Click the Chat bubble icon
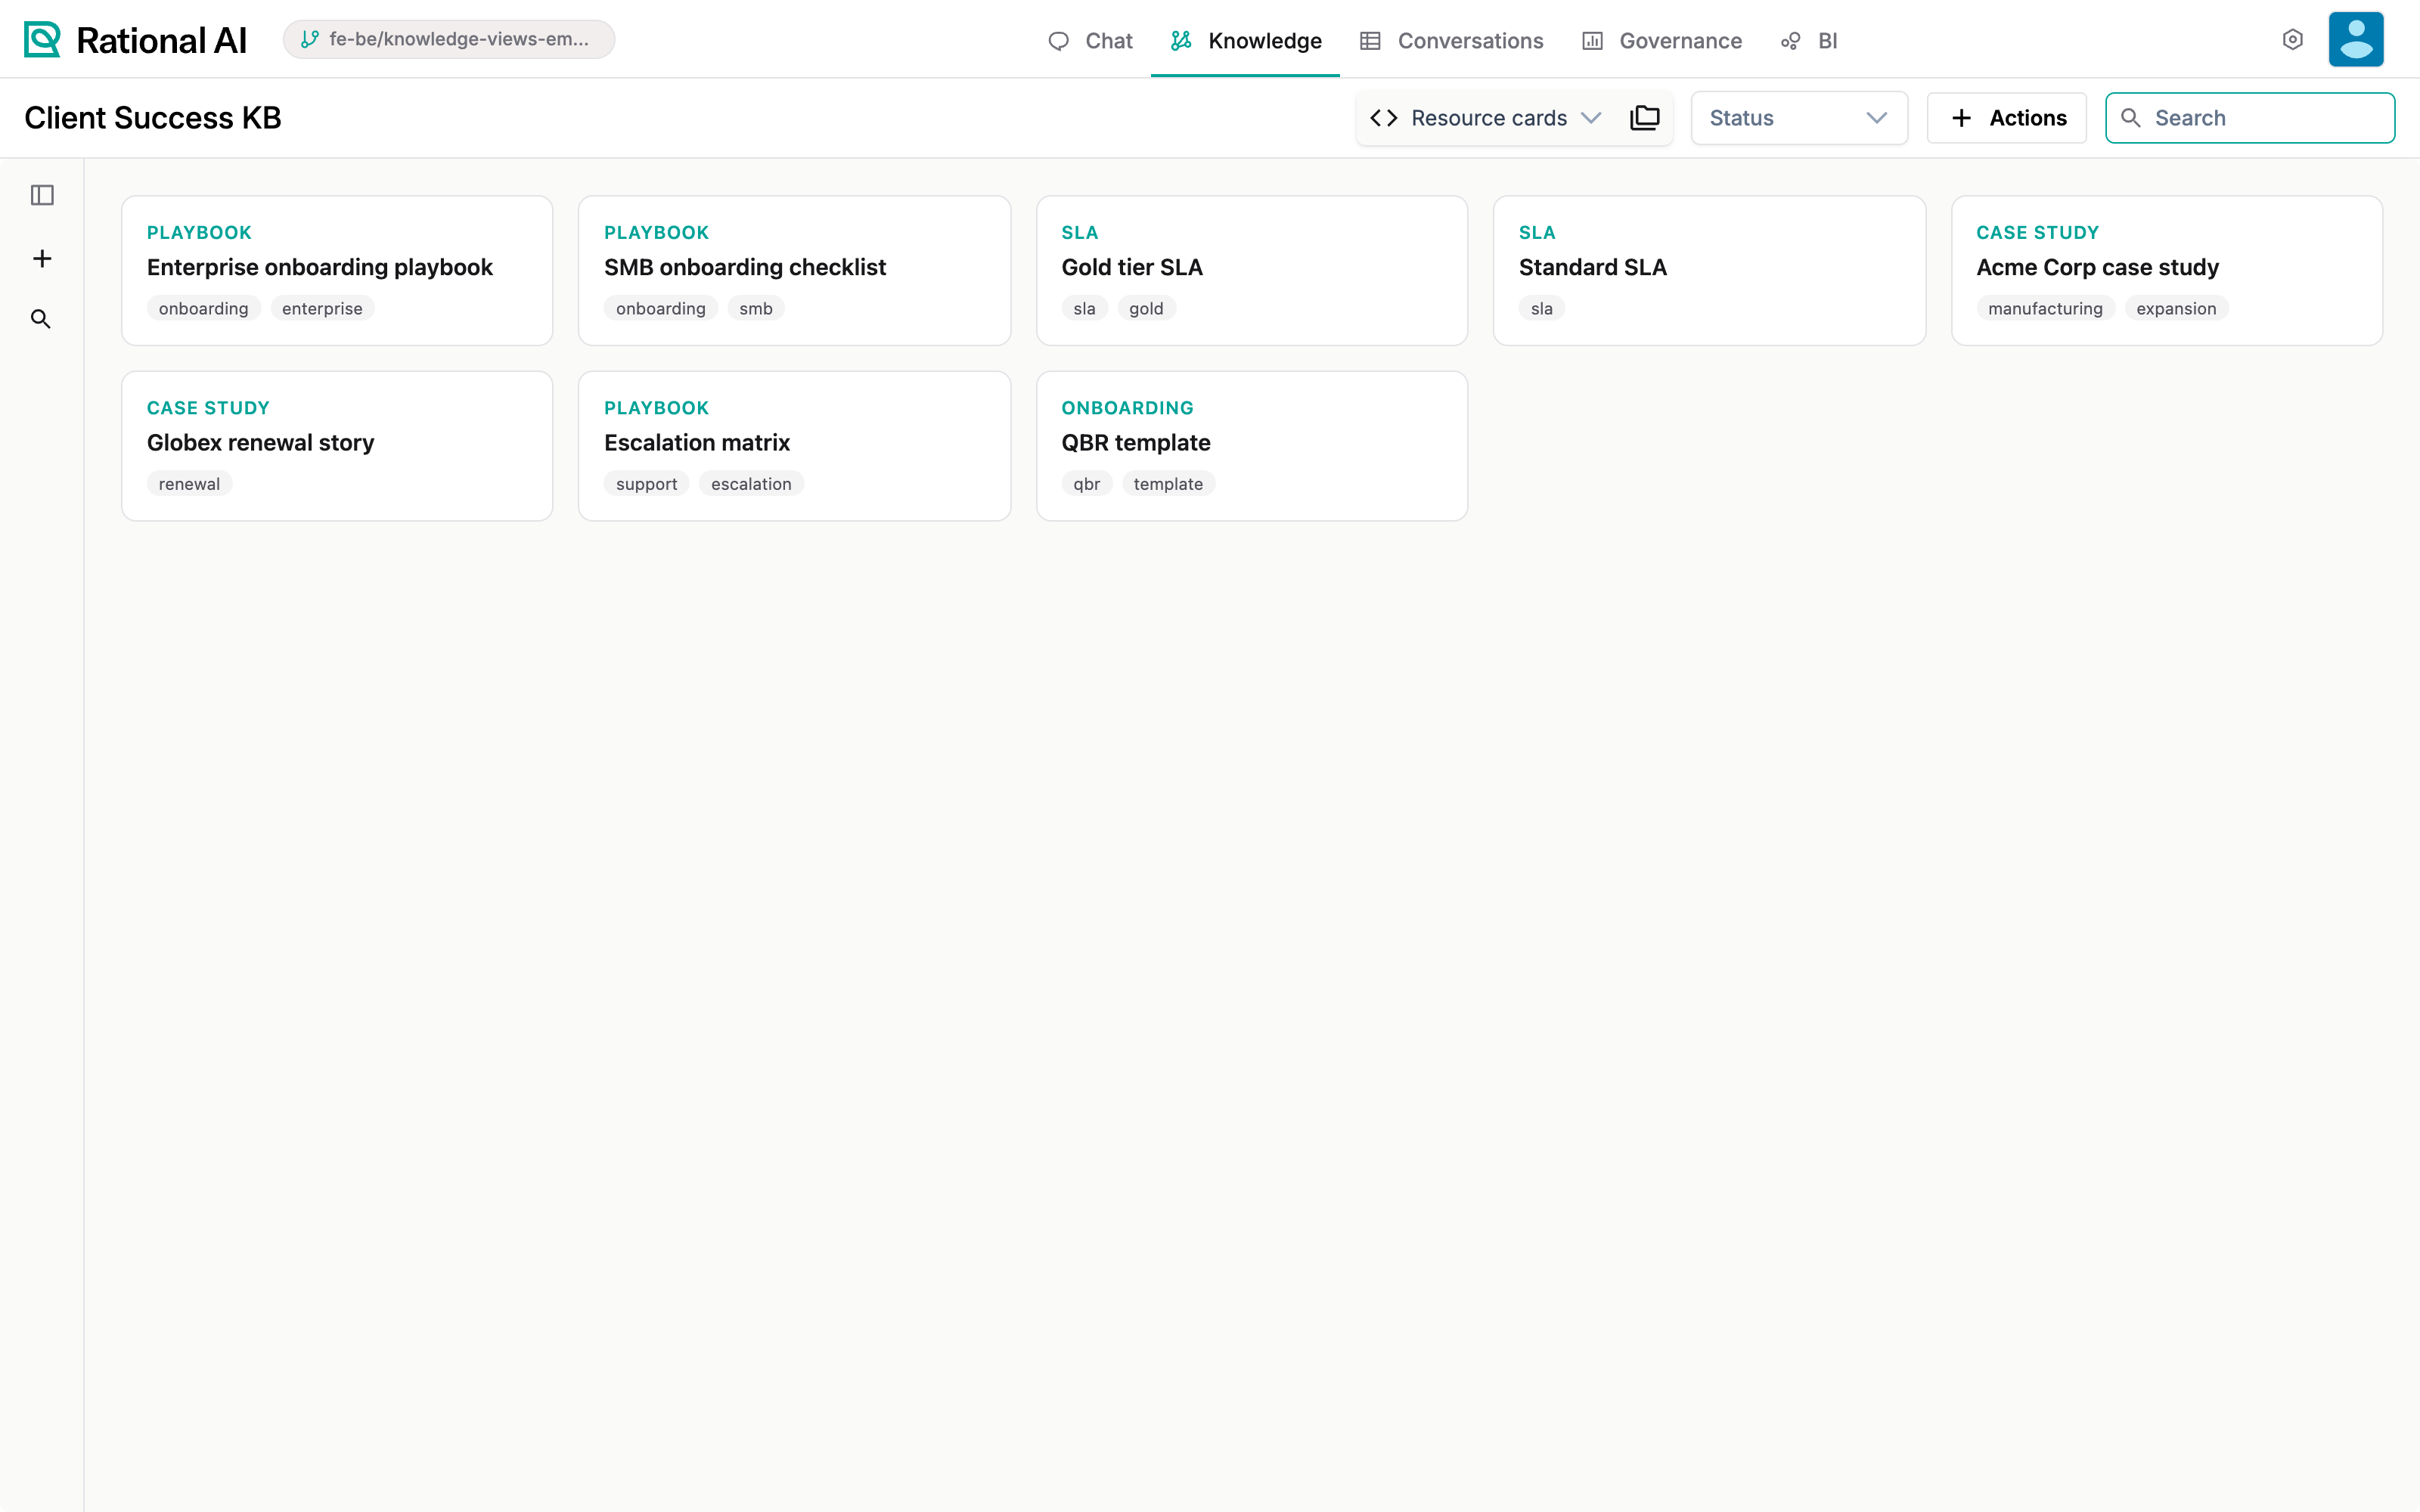This screenshot has height=1512, width=2420. 1058,41
